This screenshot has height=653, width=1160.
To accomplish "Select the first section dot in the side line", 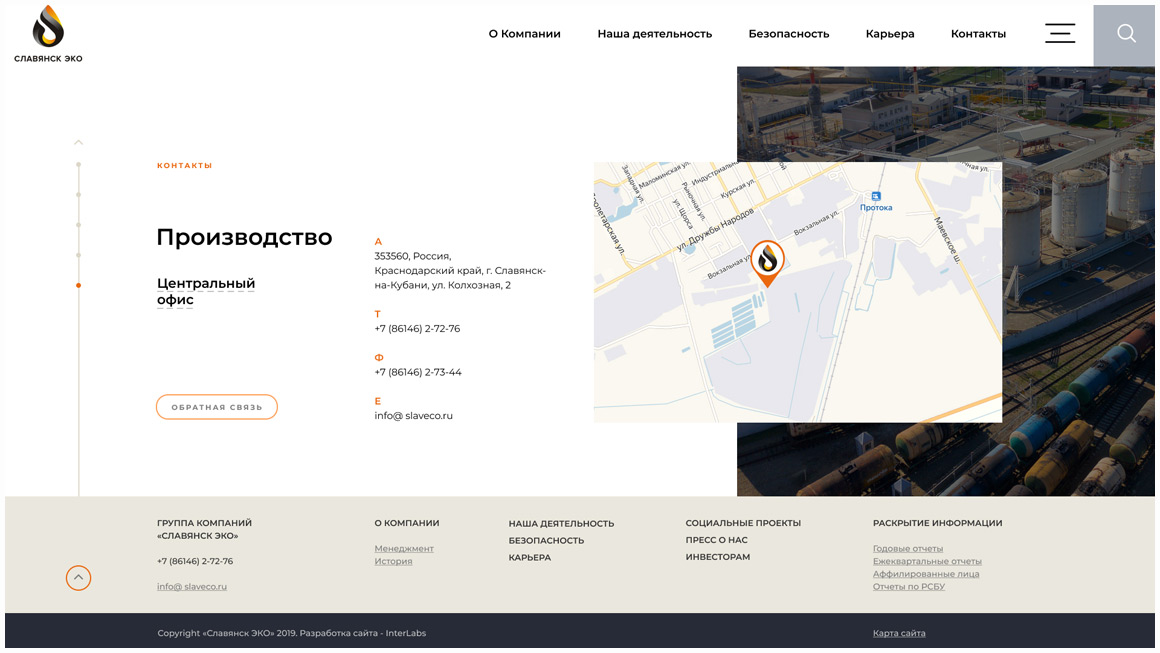I will coord(78,164).
